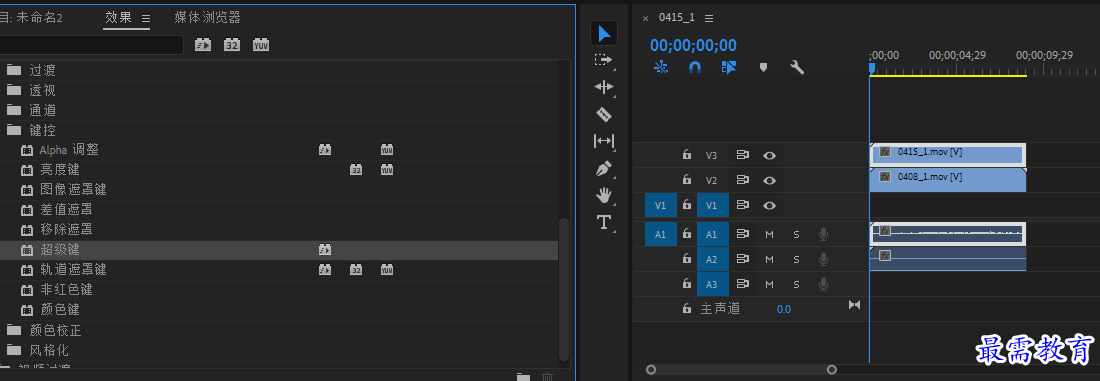The image size is (1100, 381).
Task: Target the V1 track header
Action: point(713,206)
